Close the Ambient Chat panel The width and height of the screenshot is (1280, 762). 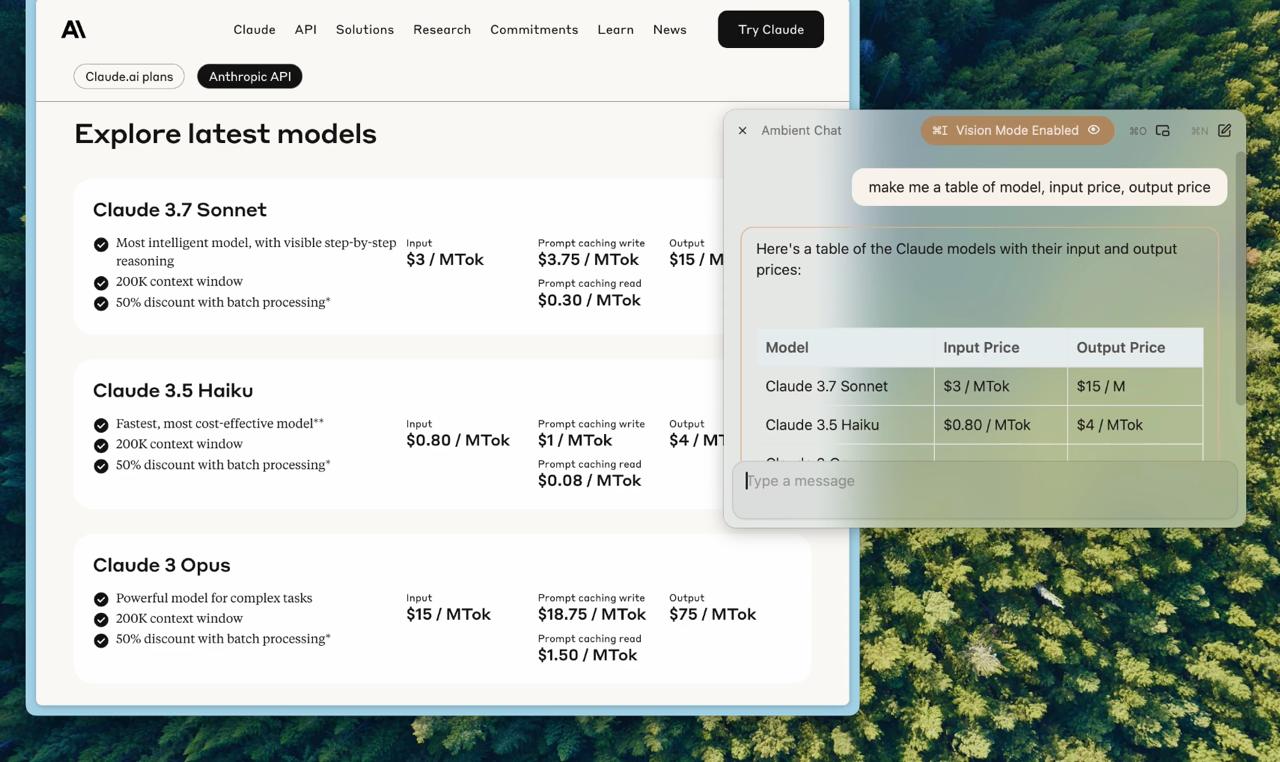(x=742, y=130)
